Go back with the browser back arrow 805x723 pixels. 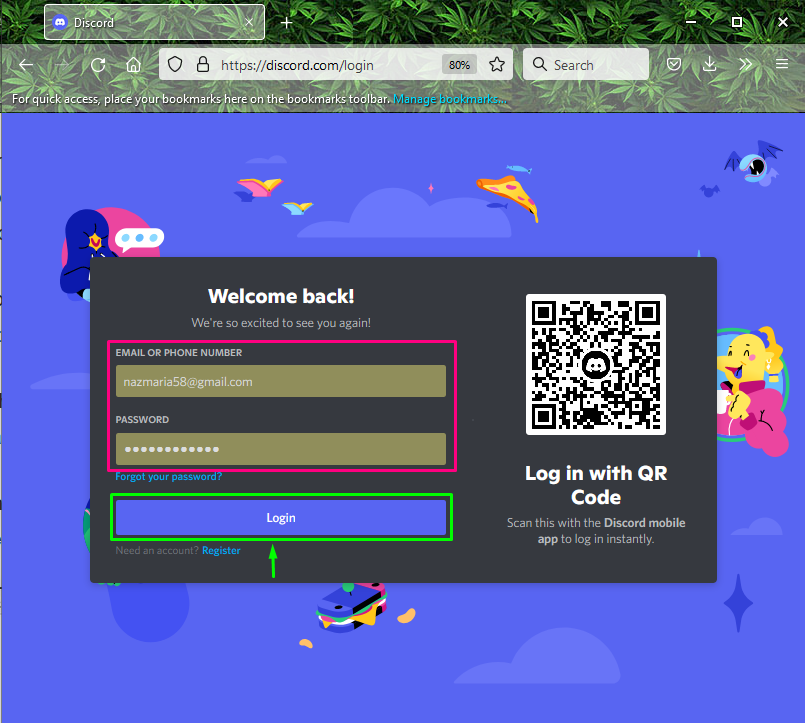[x=26, y=65]
